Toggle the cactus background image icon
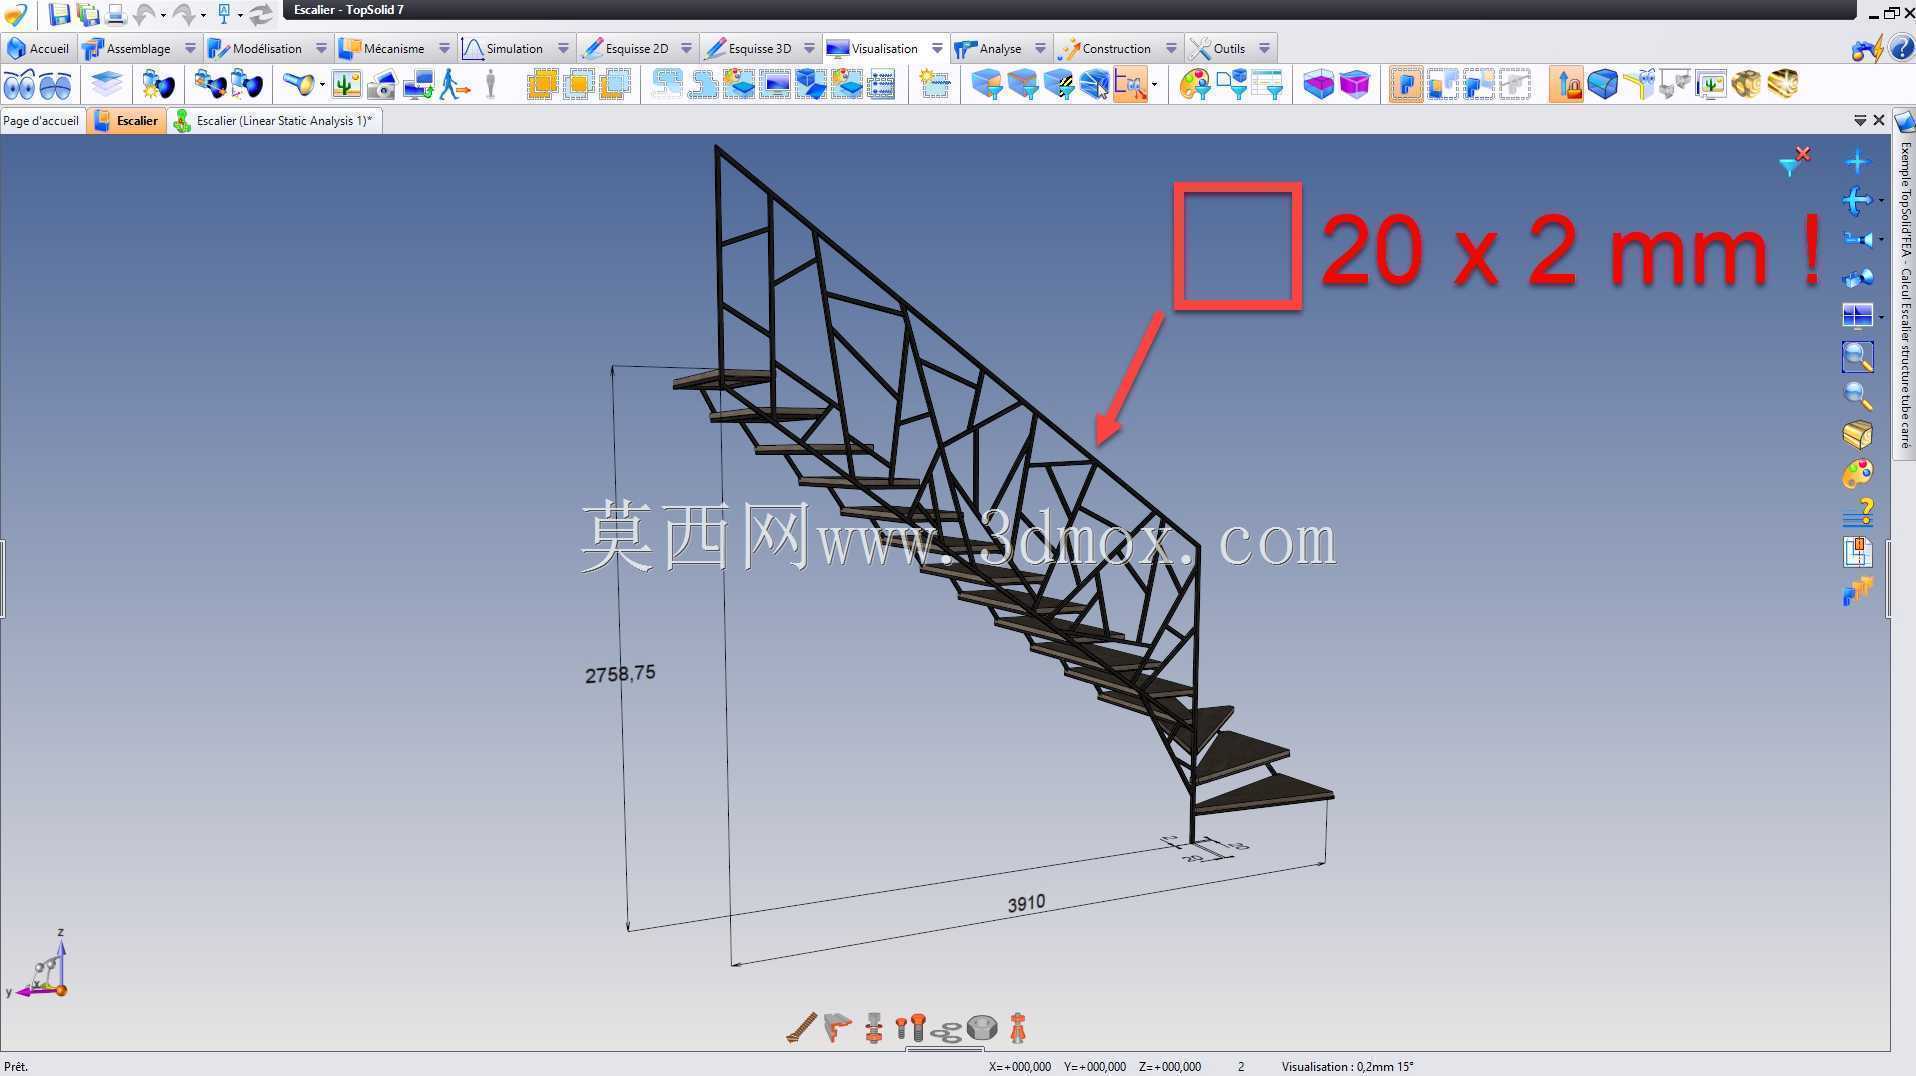The image size is (1916, 1076). (x=346, y=85)
